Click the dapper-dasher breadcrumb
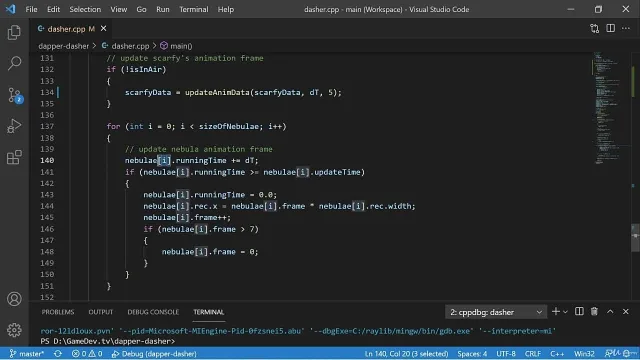This screenshot has width=640, height=360. (x=64, y=46)
